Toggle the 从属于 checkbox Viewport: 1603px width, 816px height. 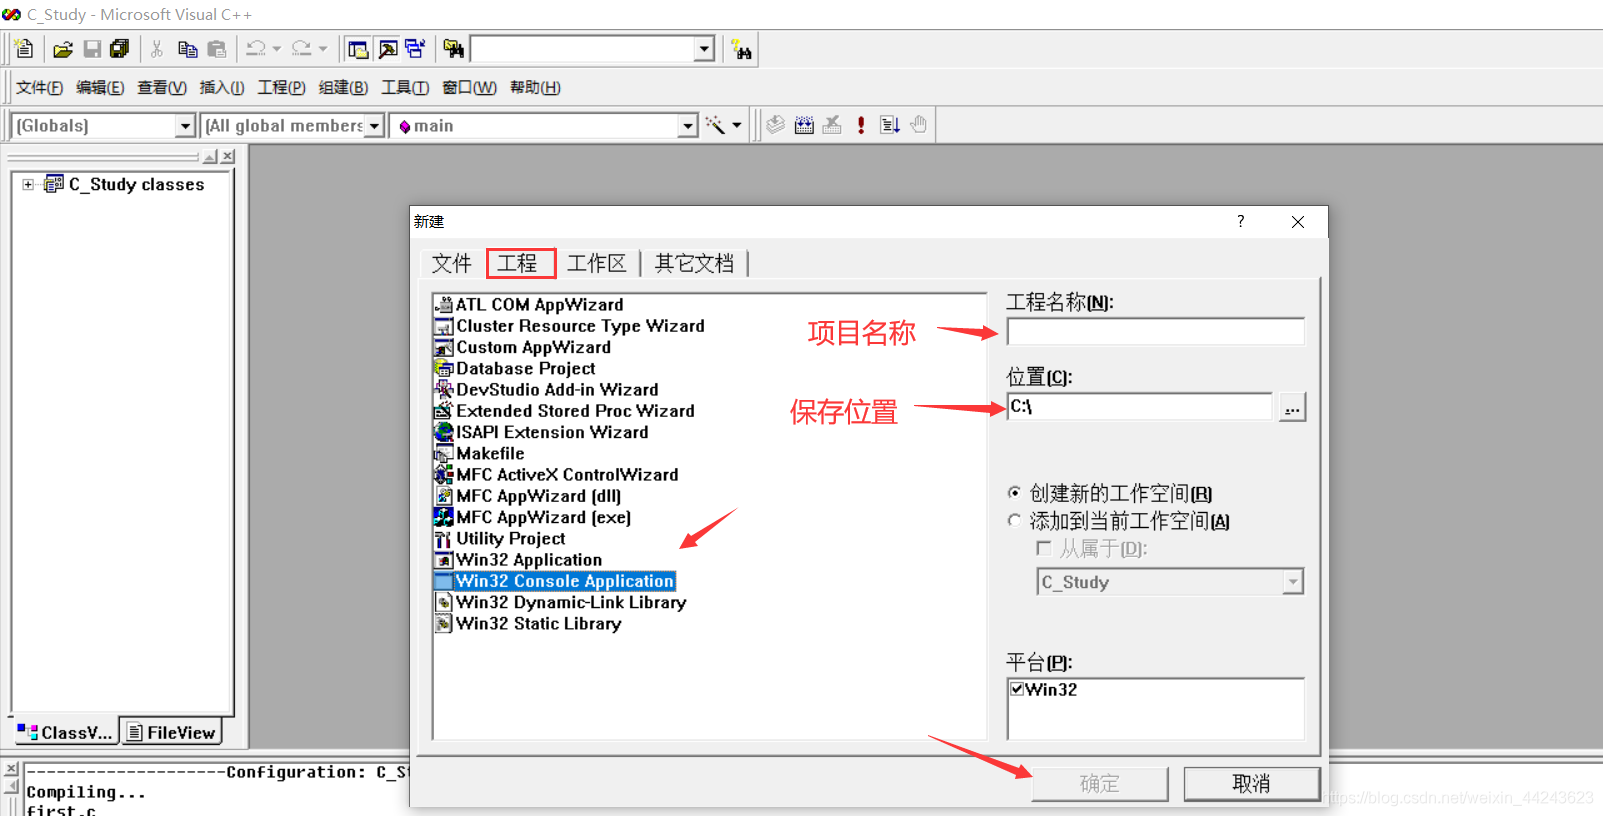(x=1044, y=548)
